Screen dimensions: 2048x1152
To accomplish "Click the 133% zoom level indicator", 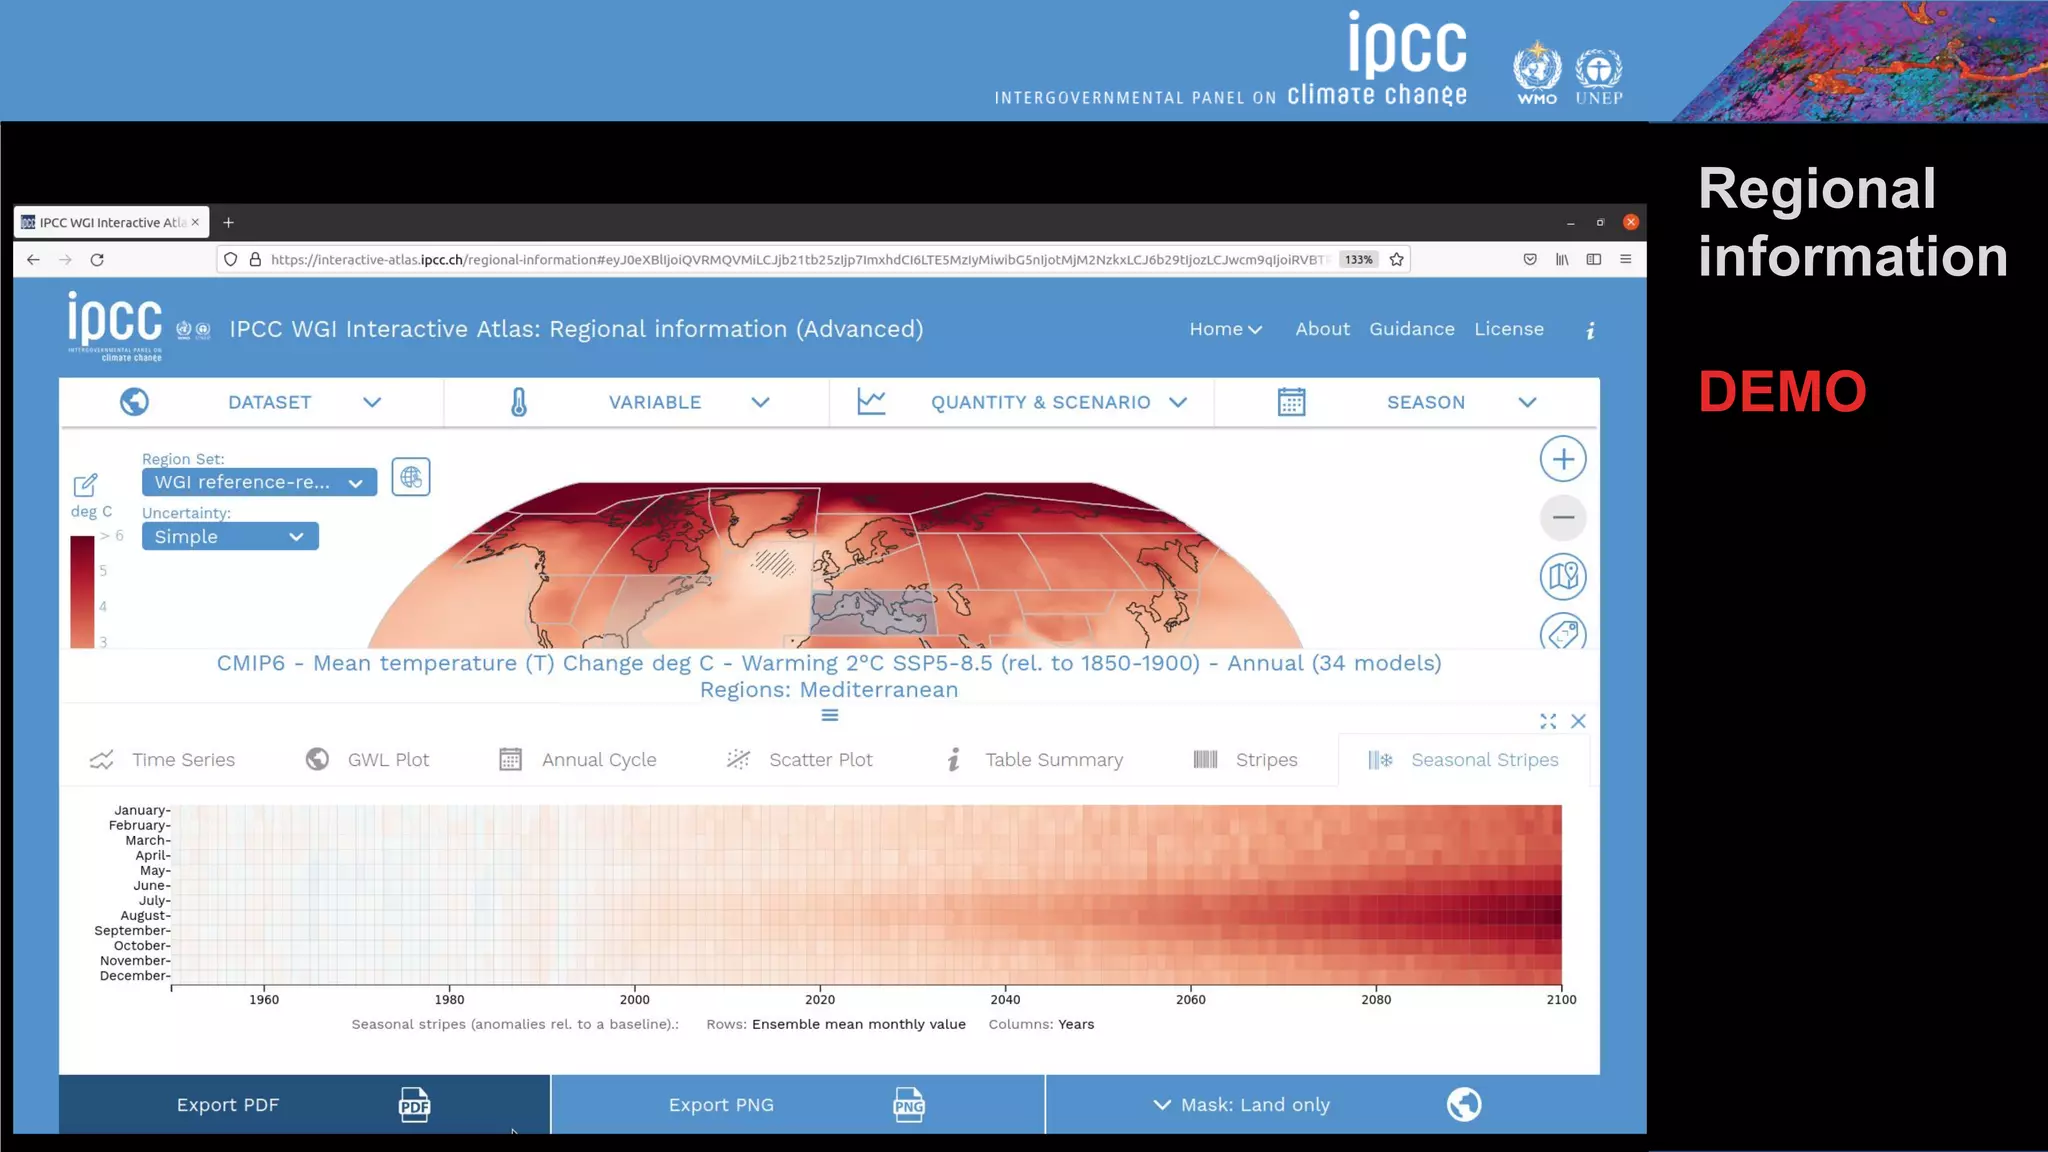I will coord(1358,260).
